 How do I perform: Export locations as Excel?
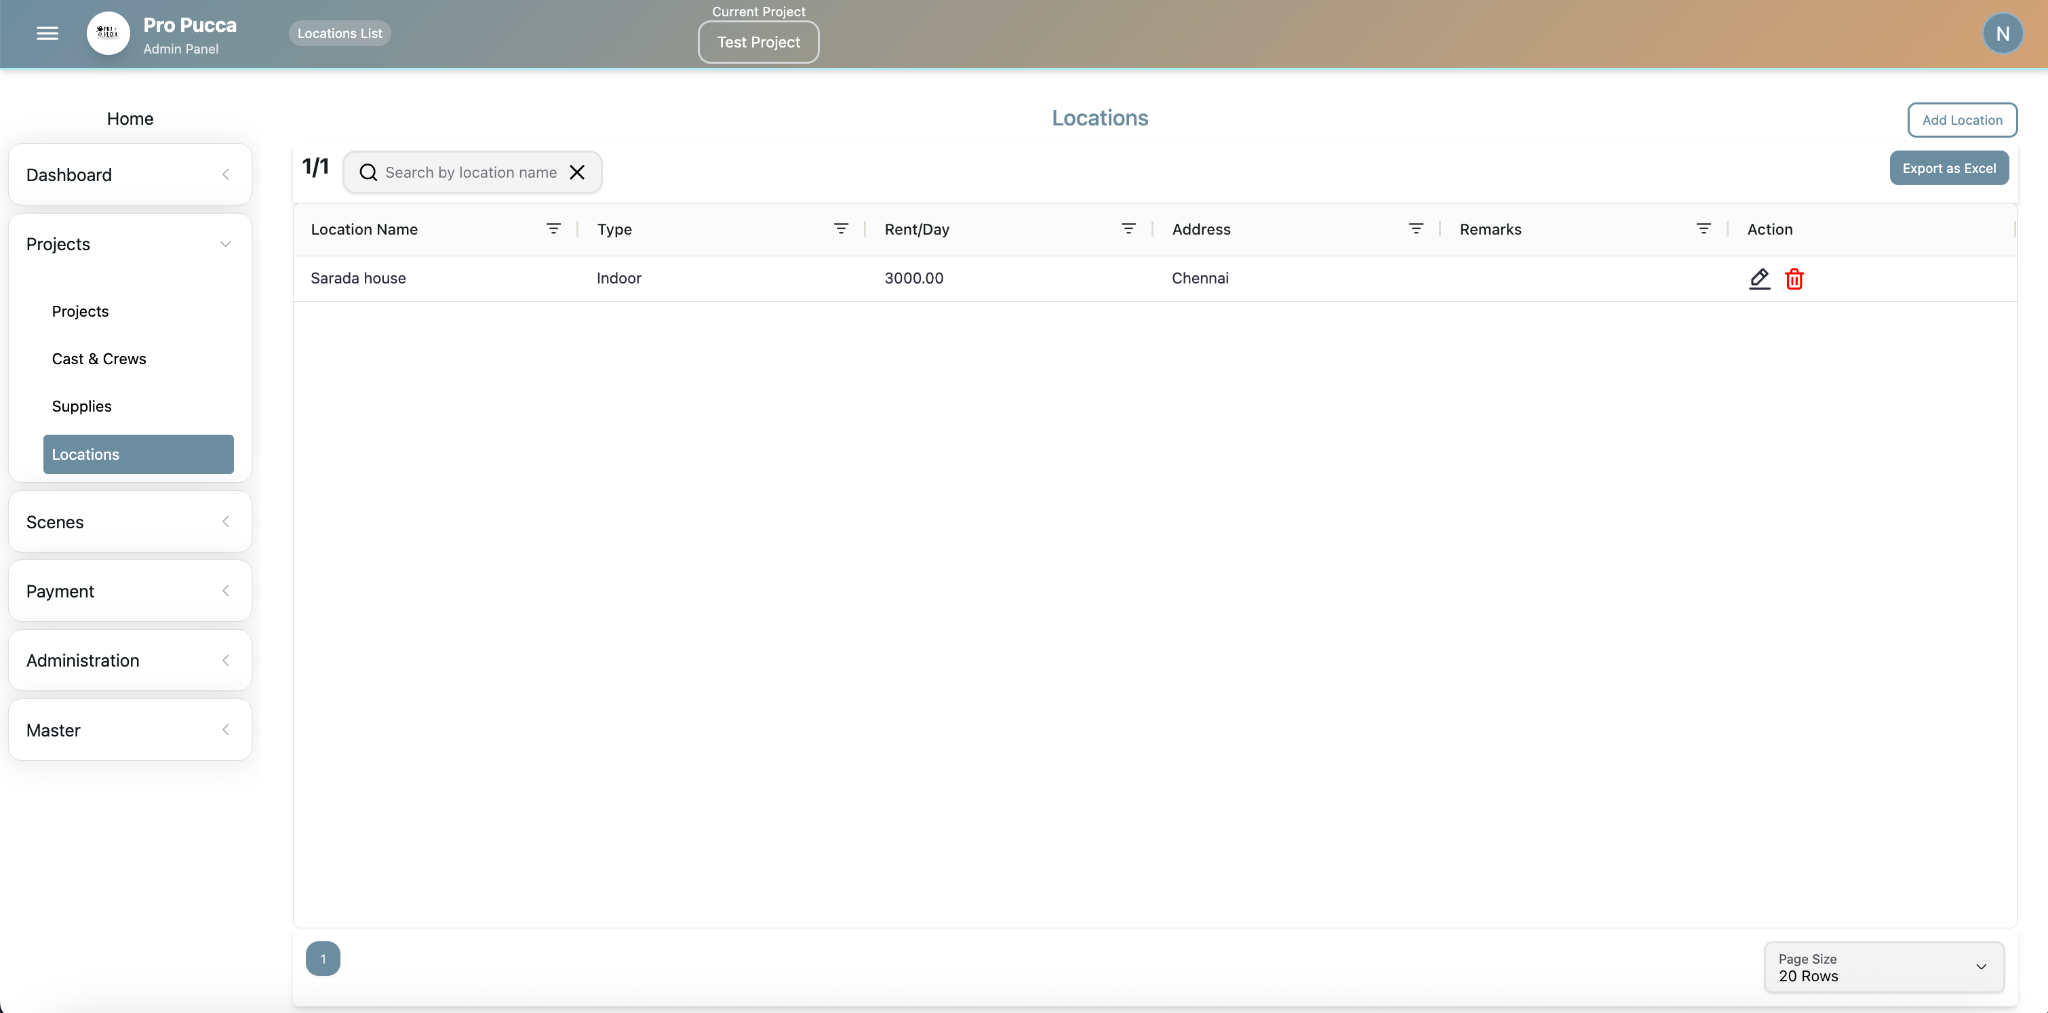1948,168
